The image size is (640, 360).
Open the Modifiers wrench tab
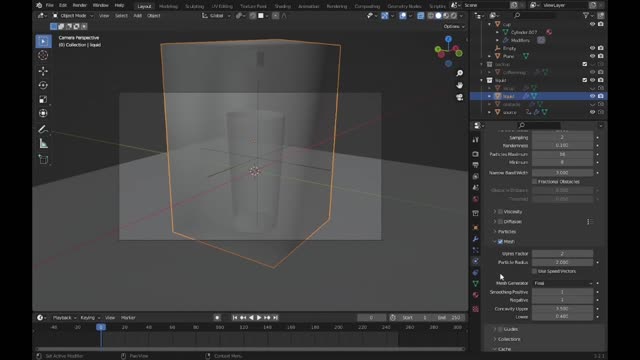[476, 239]
